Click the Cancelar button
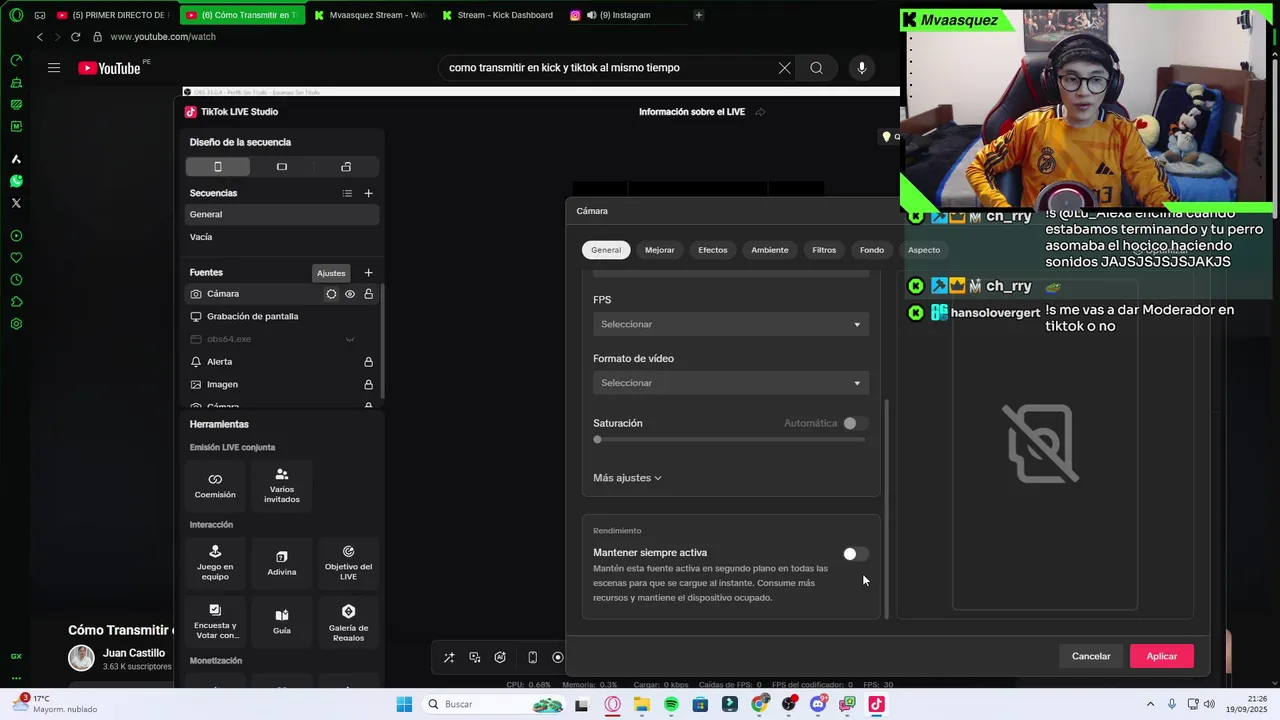1280x720 pixels. point(1091,656)
